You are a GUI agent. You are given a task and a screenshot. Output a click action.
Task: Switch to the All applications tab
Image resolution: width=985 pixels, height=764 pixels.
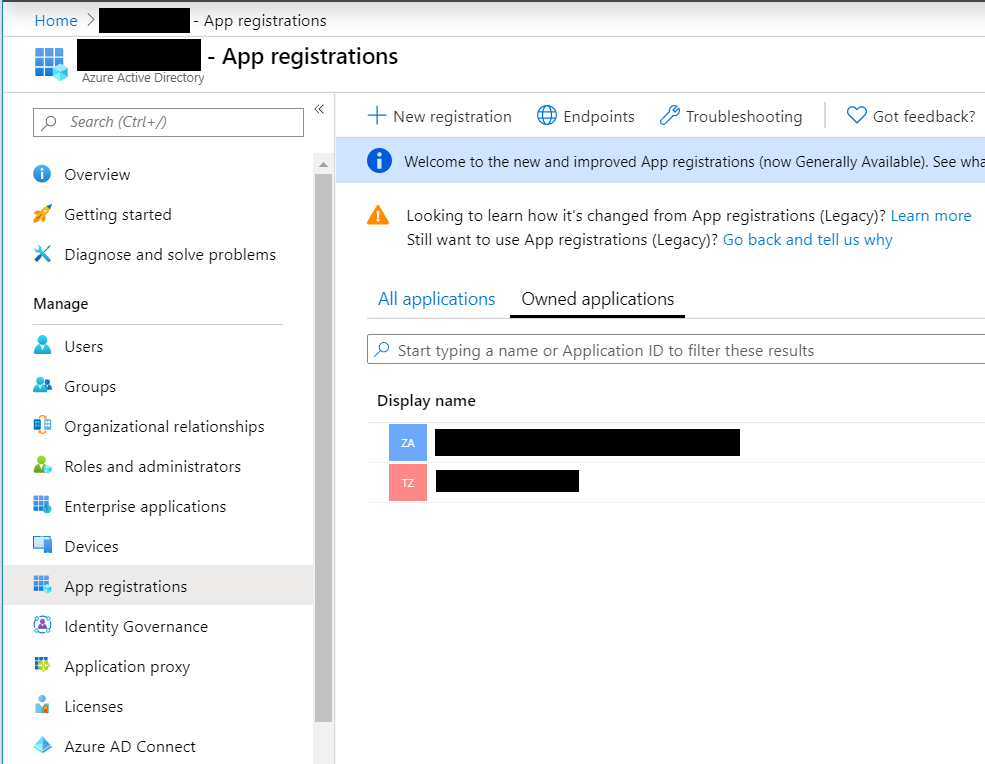(436, 299)
